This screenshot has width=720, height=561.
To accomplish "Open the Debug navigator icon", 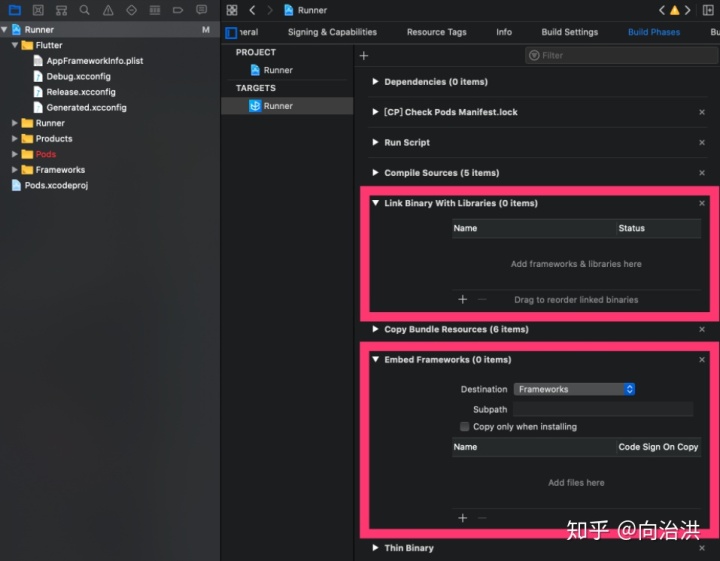I will pos(155,10).
